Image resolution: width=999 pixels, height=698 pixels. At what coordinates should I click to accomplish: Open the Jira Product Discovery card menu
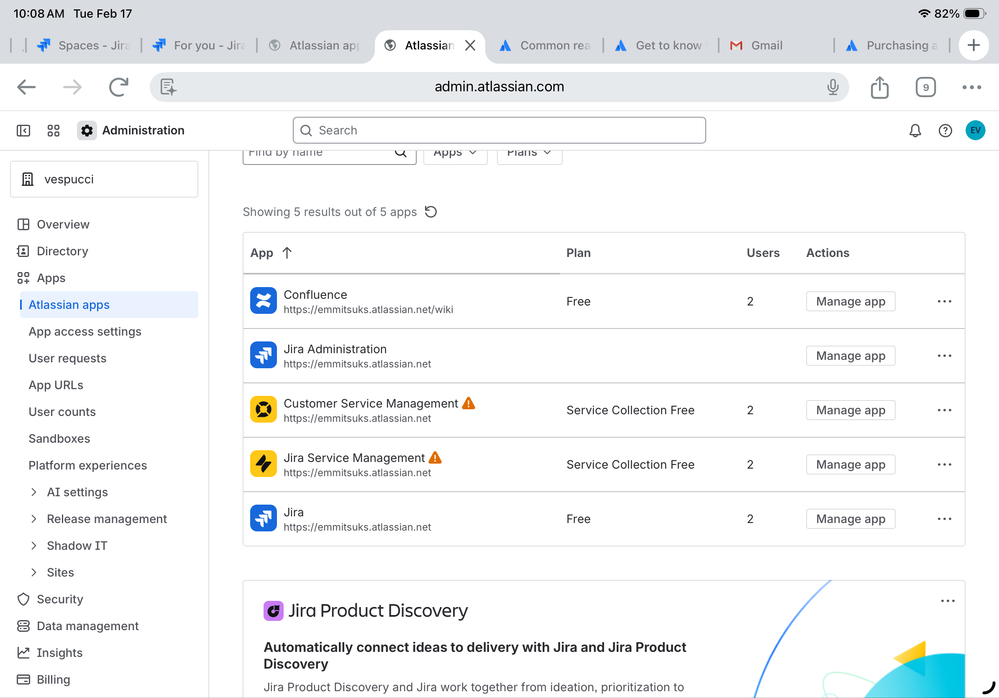click(x=947, y=601)
